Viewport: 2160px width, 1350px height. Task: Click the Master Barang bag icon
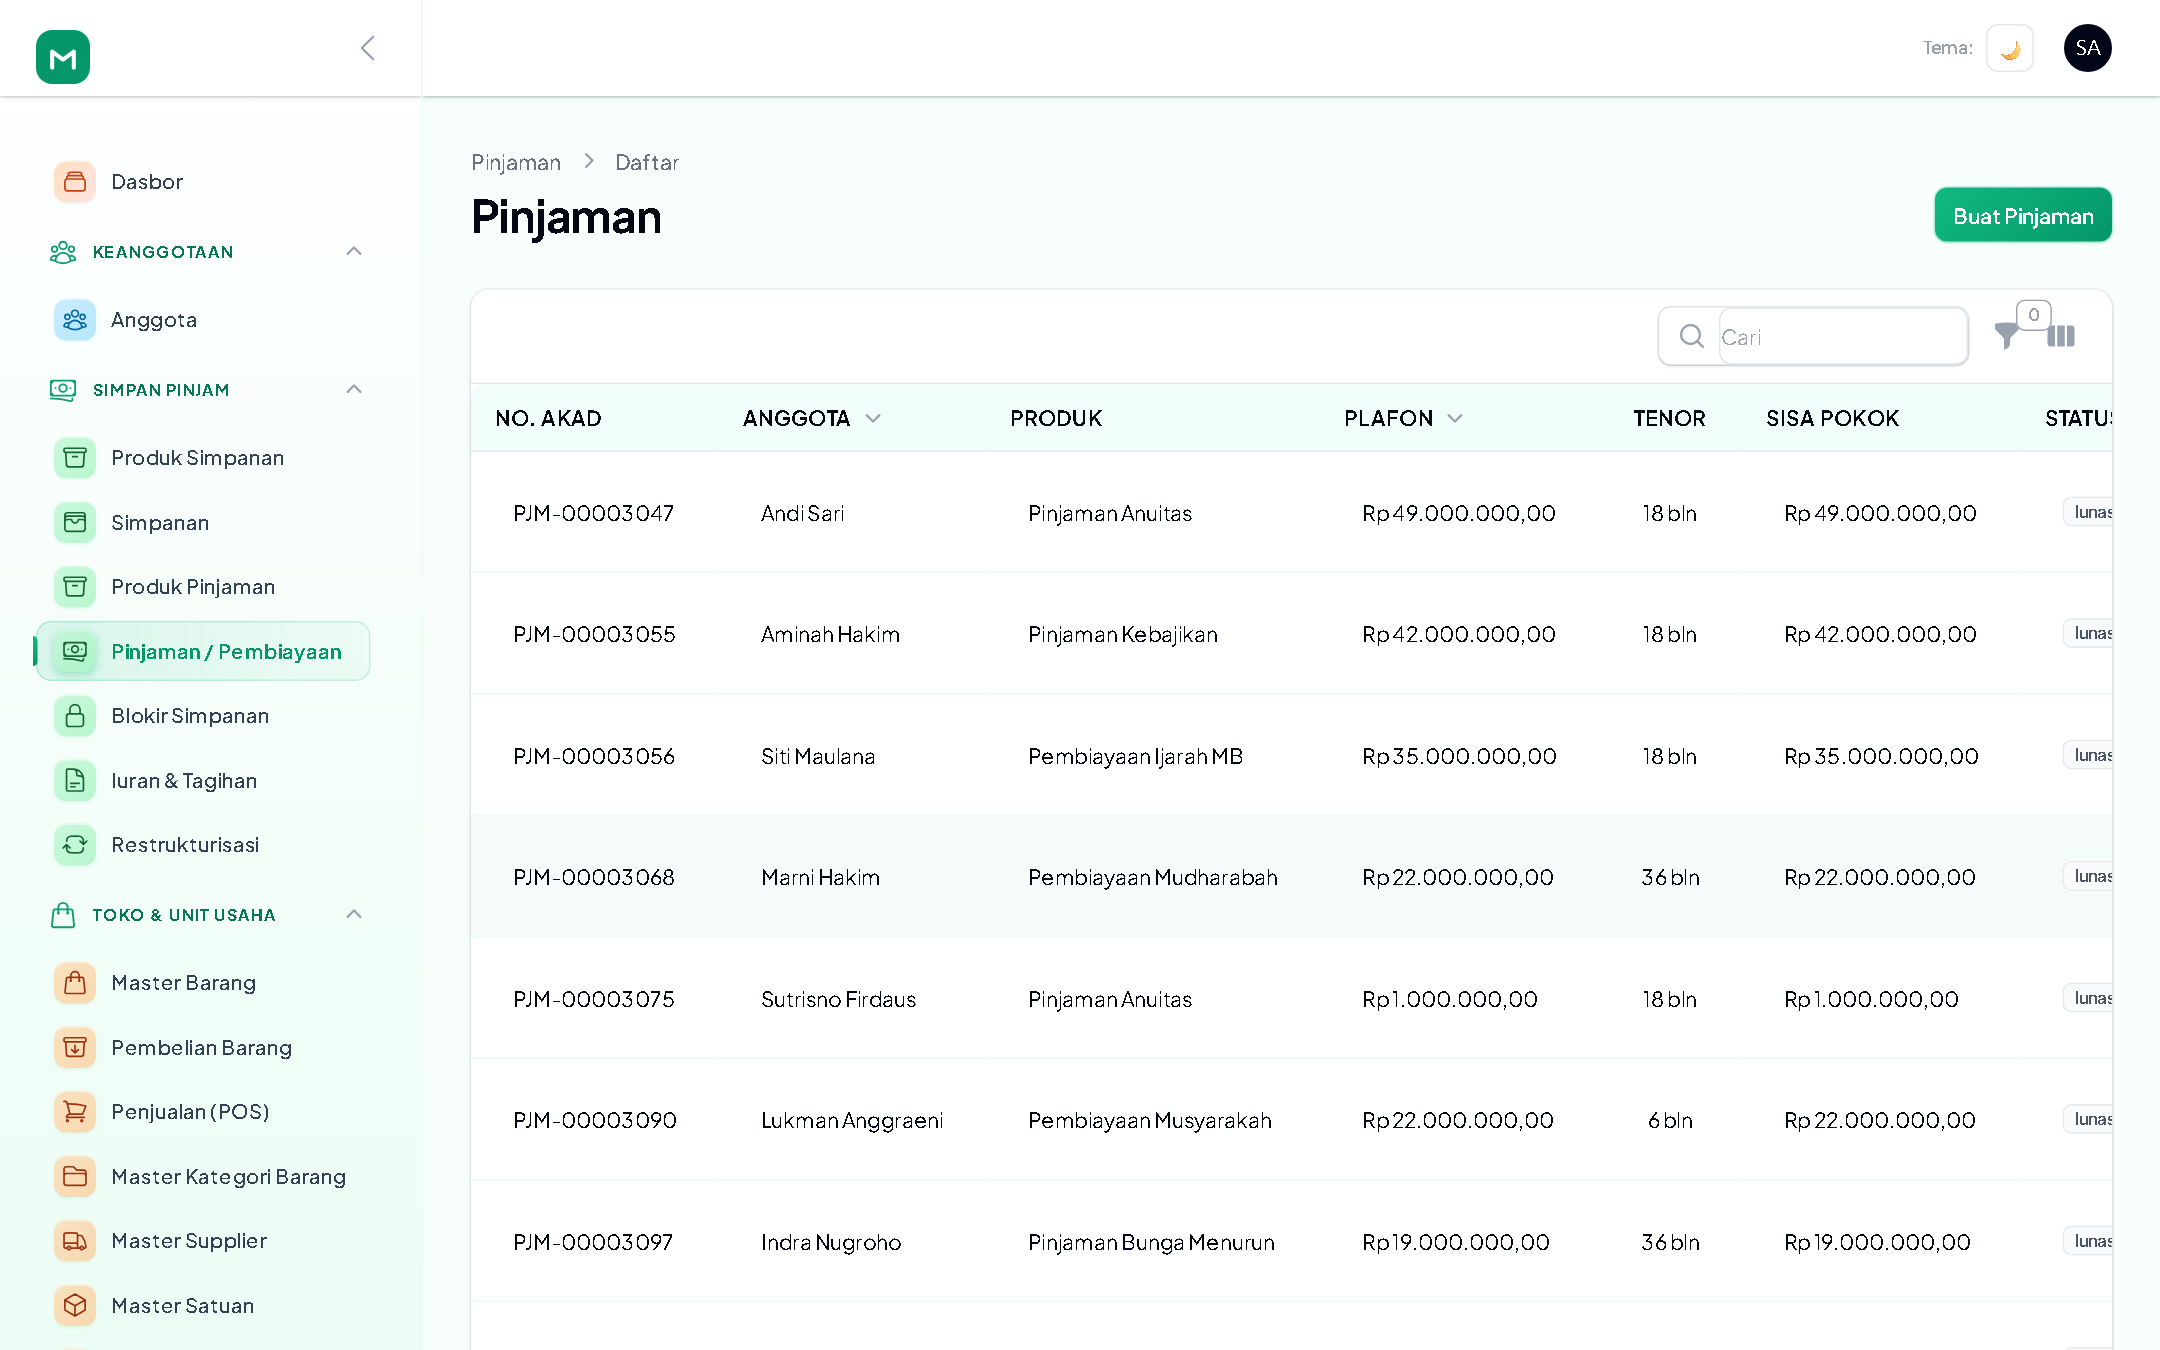pos(75,983)
